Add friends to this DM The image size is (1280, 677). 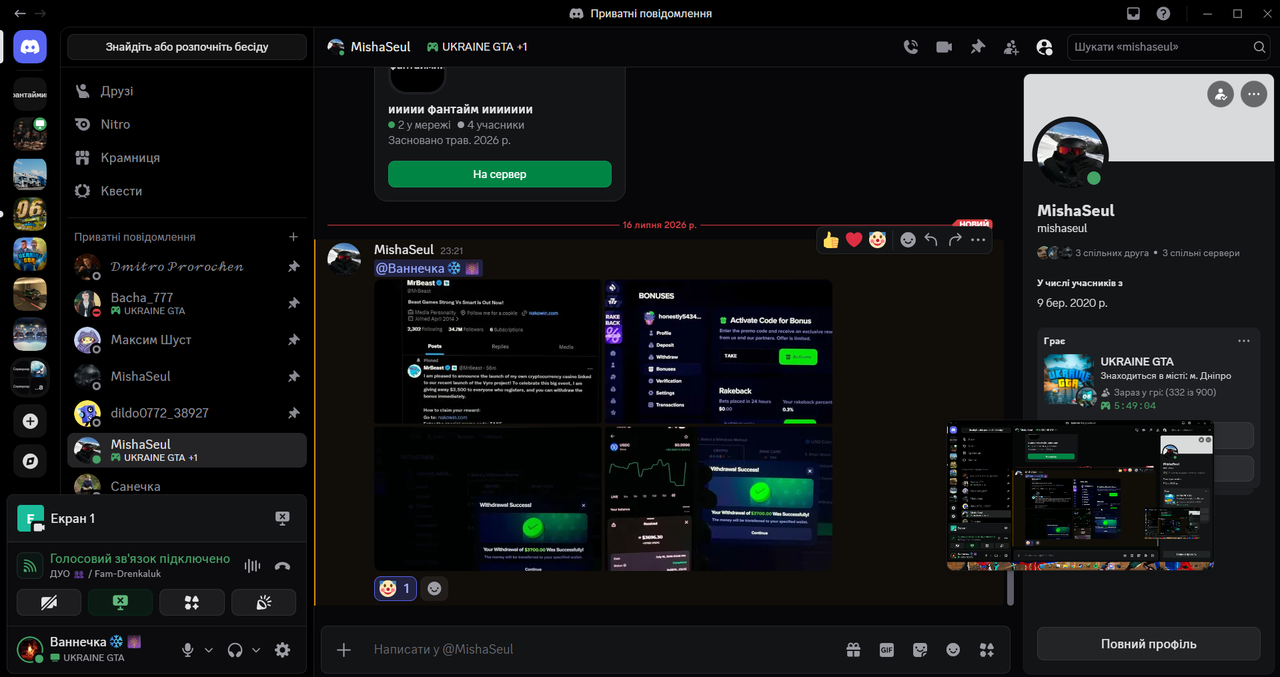tap(1011, 47)
